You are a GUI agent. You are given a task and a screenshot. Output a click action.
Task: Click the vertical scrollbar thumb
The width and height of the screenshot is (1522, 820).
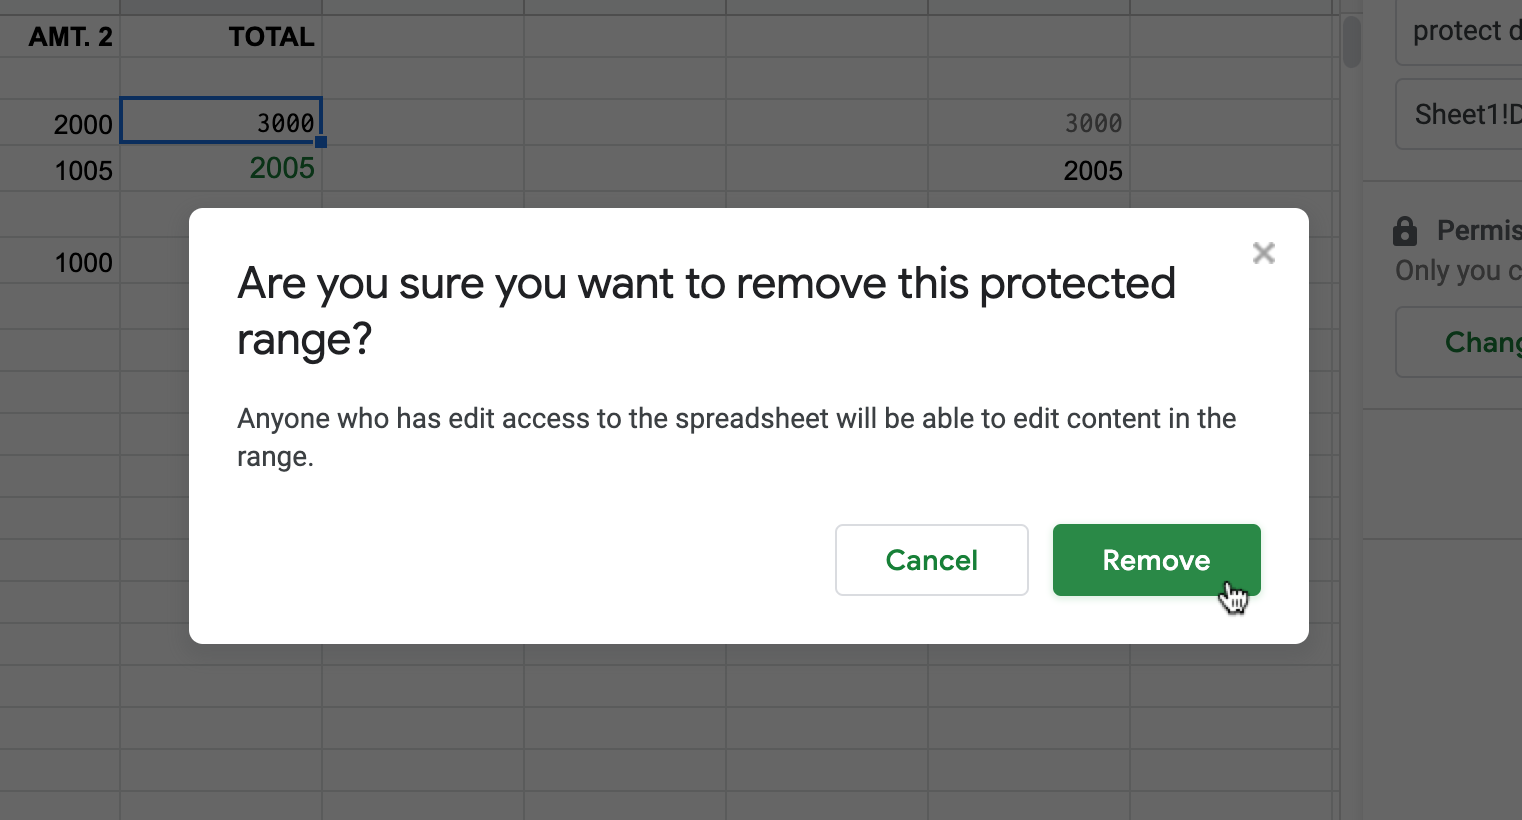click(1352, 42)
